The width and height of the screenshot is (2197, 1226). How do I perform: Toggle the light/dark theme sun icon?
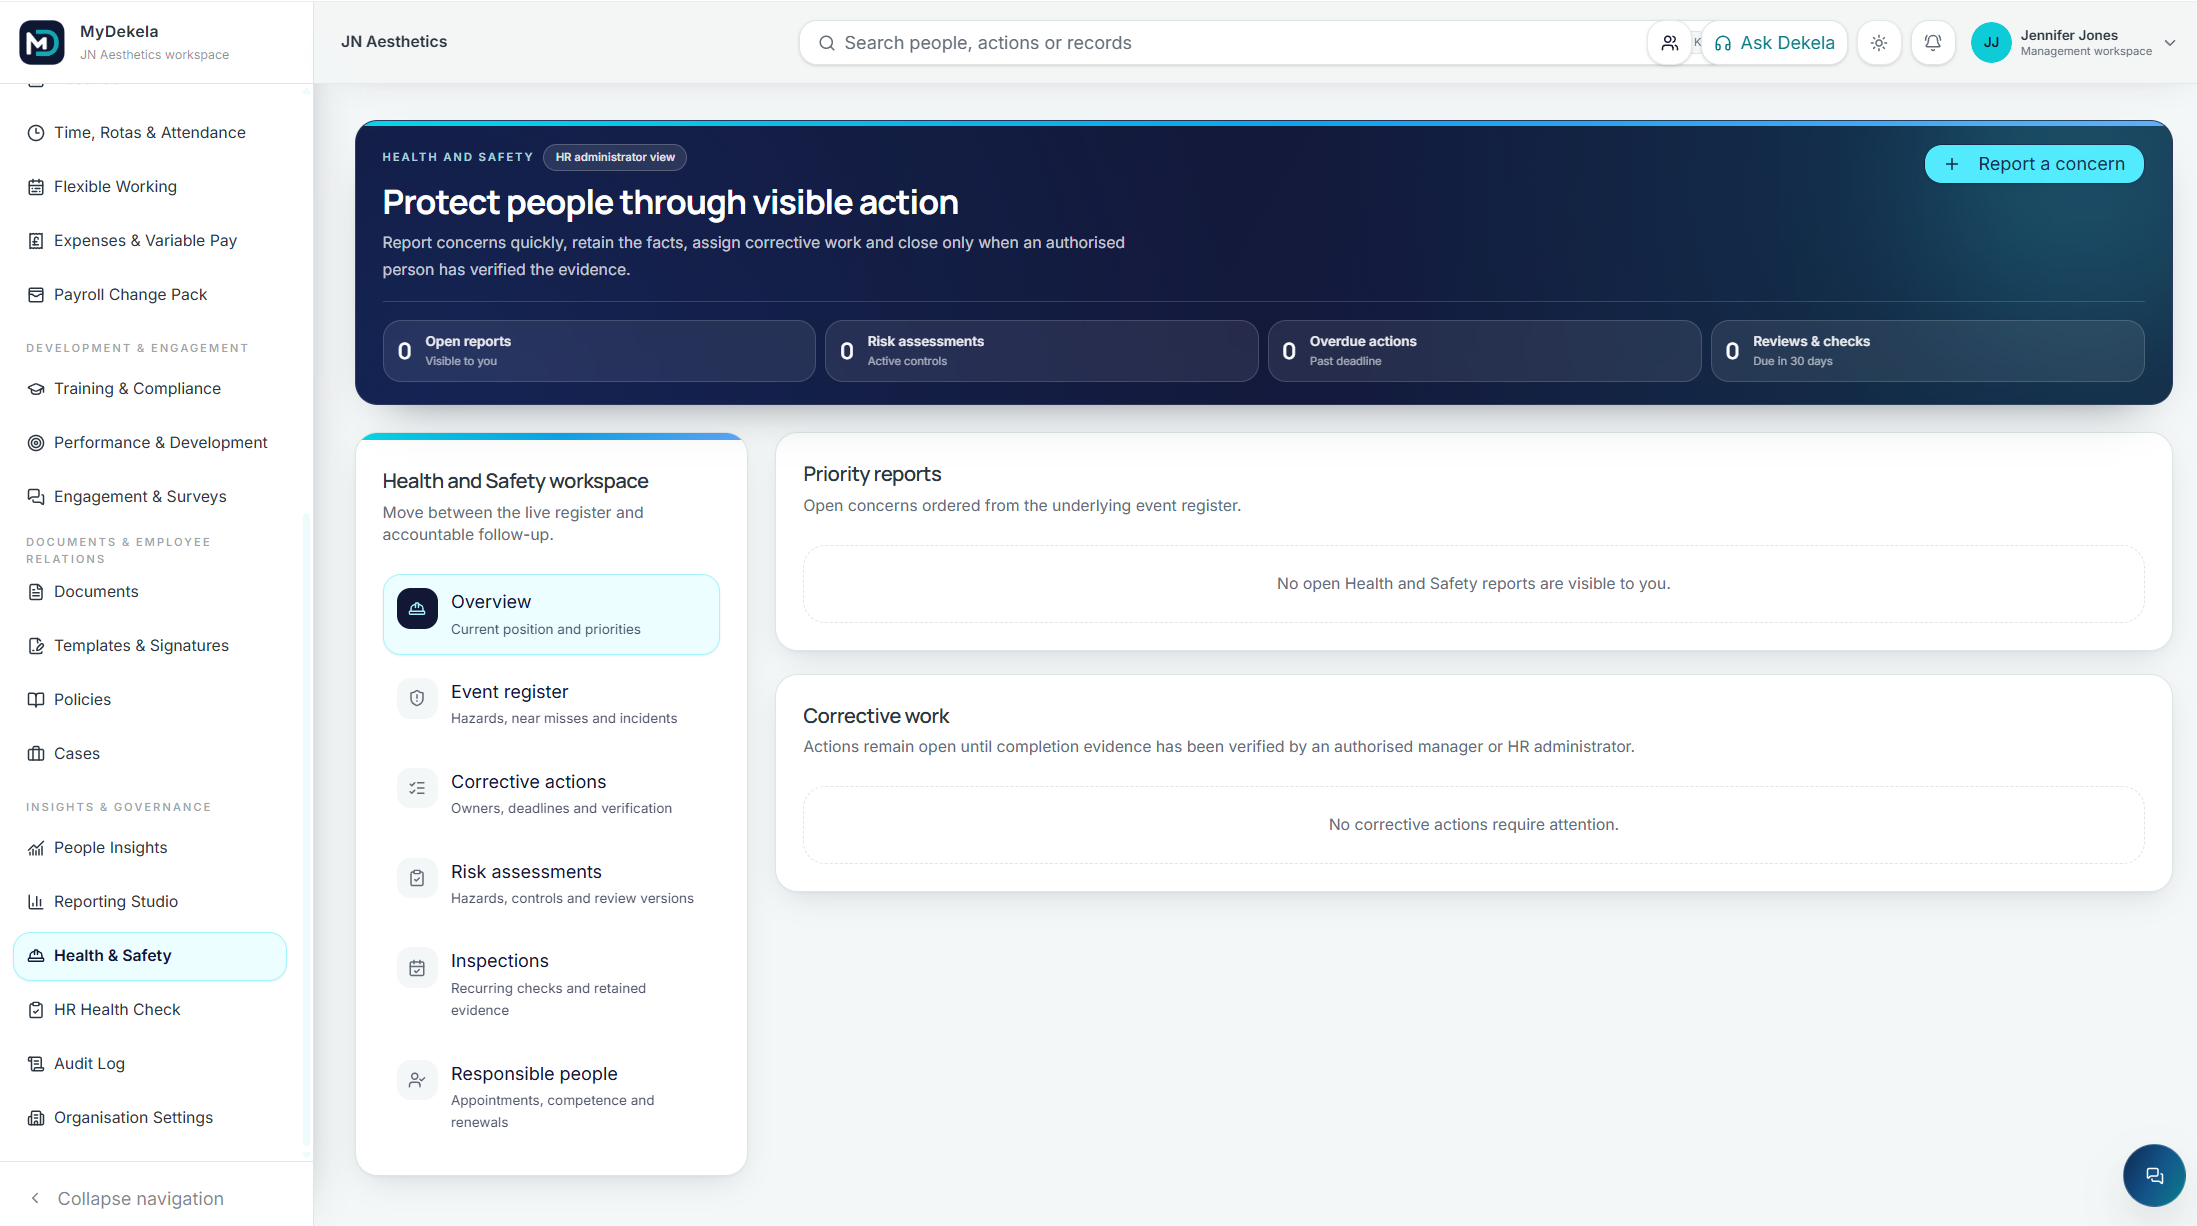[1879, 43]
